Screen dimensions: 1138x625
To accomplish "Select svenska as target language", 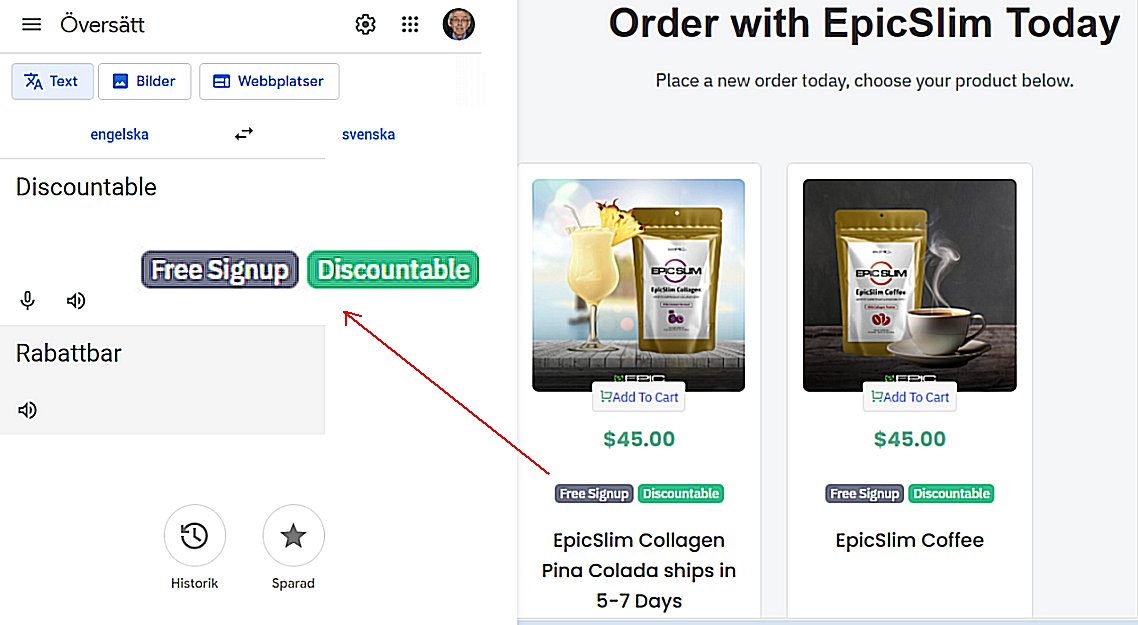I will 369,134.
